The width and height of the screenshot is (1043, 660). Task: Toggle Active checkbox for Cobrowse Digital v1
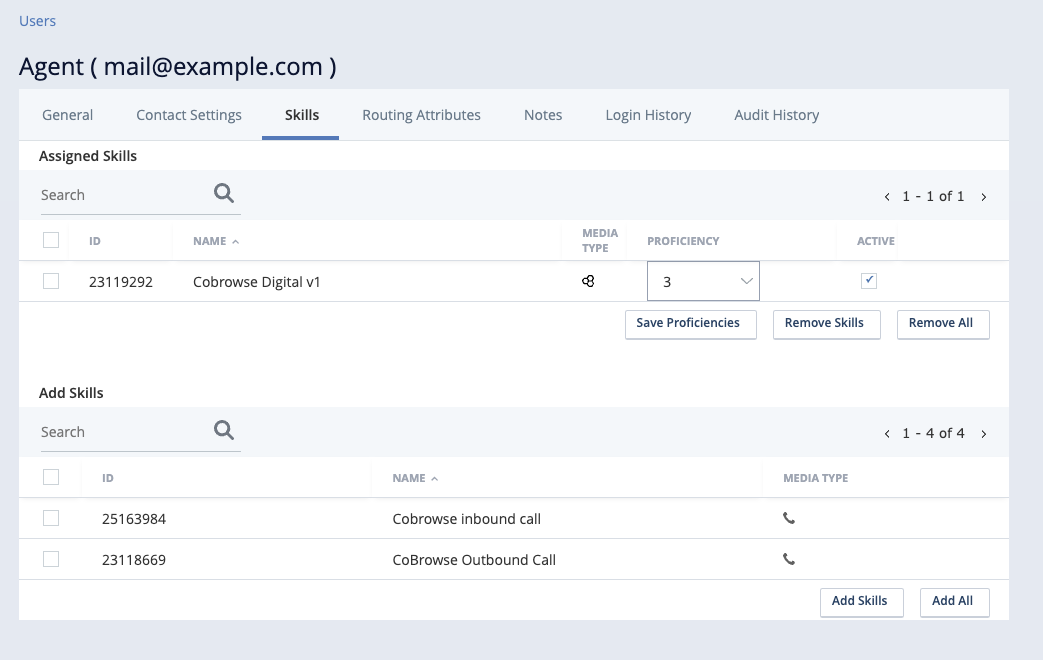[x=869, y=281]
